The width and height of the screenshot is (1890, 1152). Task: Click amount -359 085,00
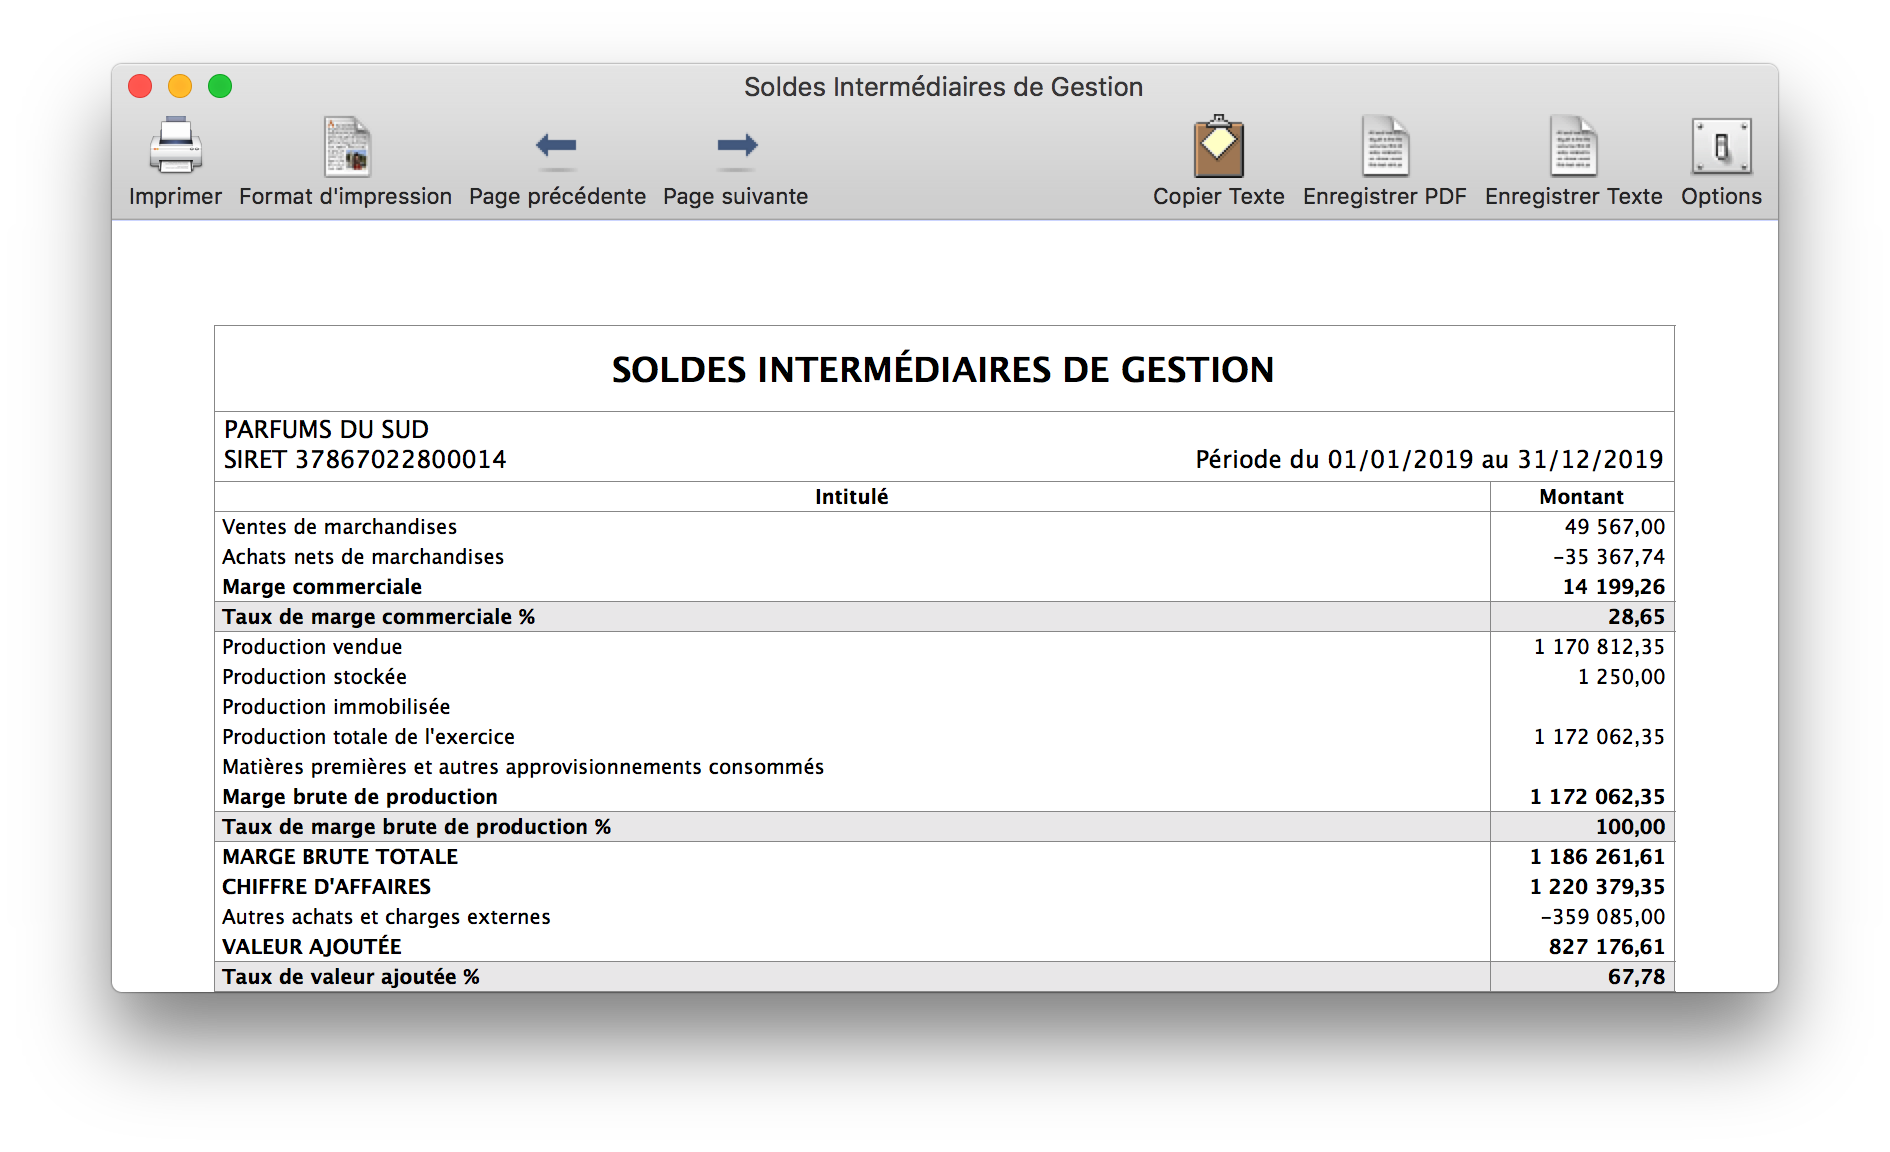1603,917
